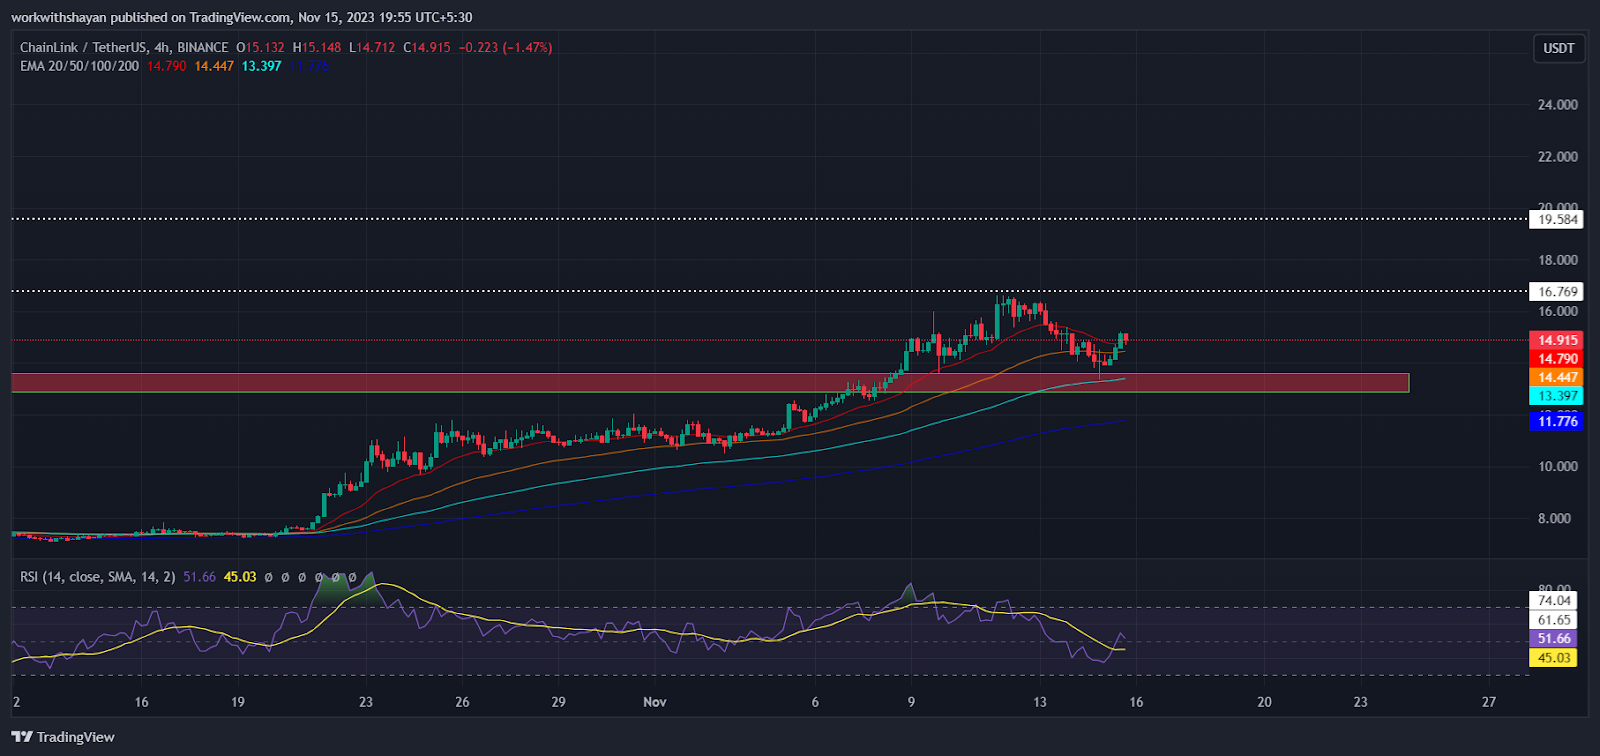Image resolution: width=1600 pixels, height=756 pixels.
Task: Click the cyan 13.397 price scale tag
Action: [1557, 396]
